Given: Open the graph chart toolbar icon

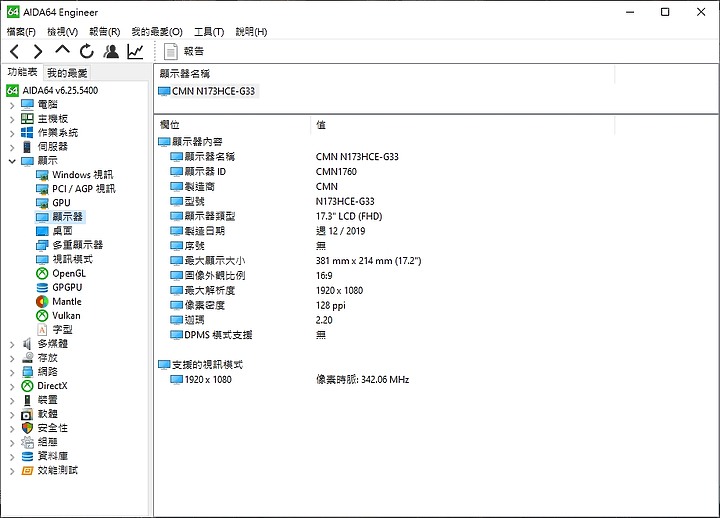Looking at the screenshot, I should click(x=135, y=51).
